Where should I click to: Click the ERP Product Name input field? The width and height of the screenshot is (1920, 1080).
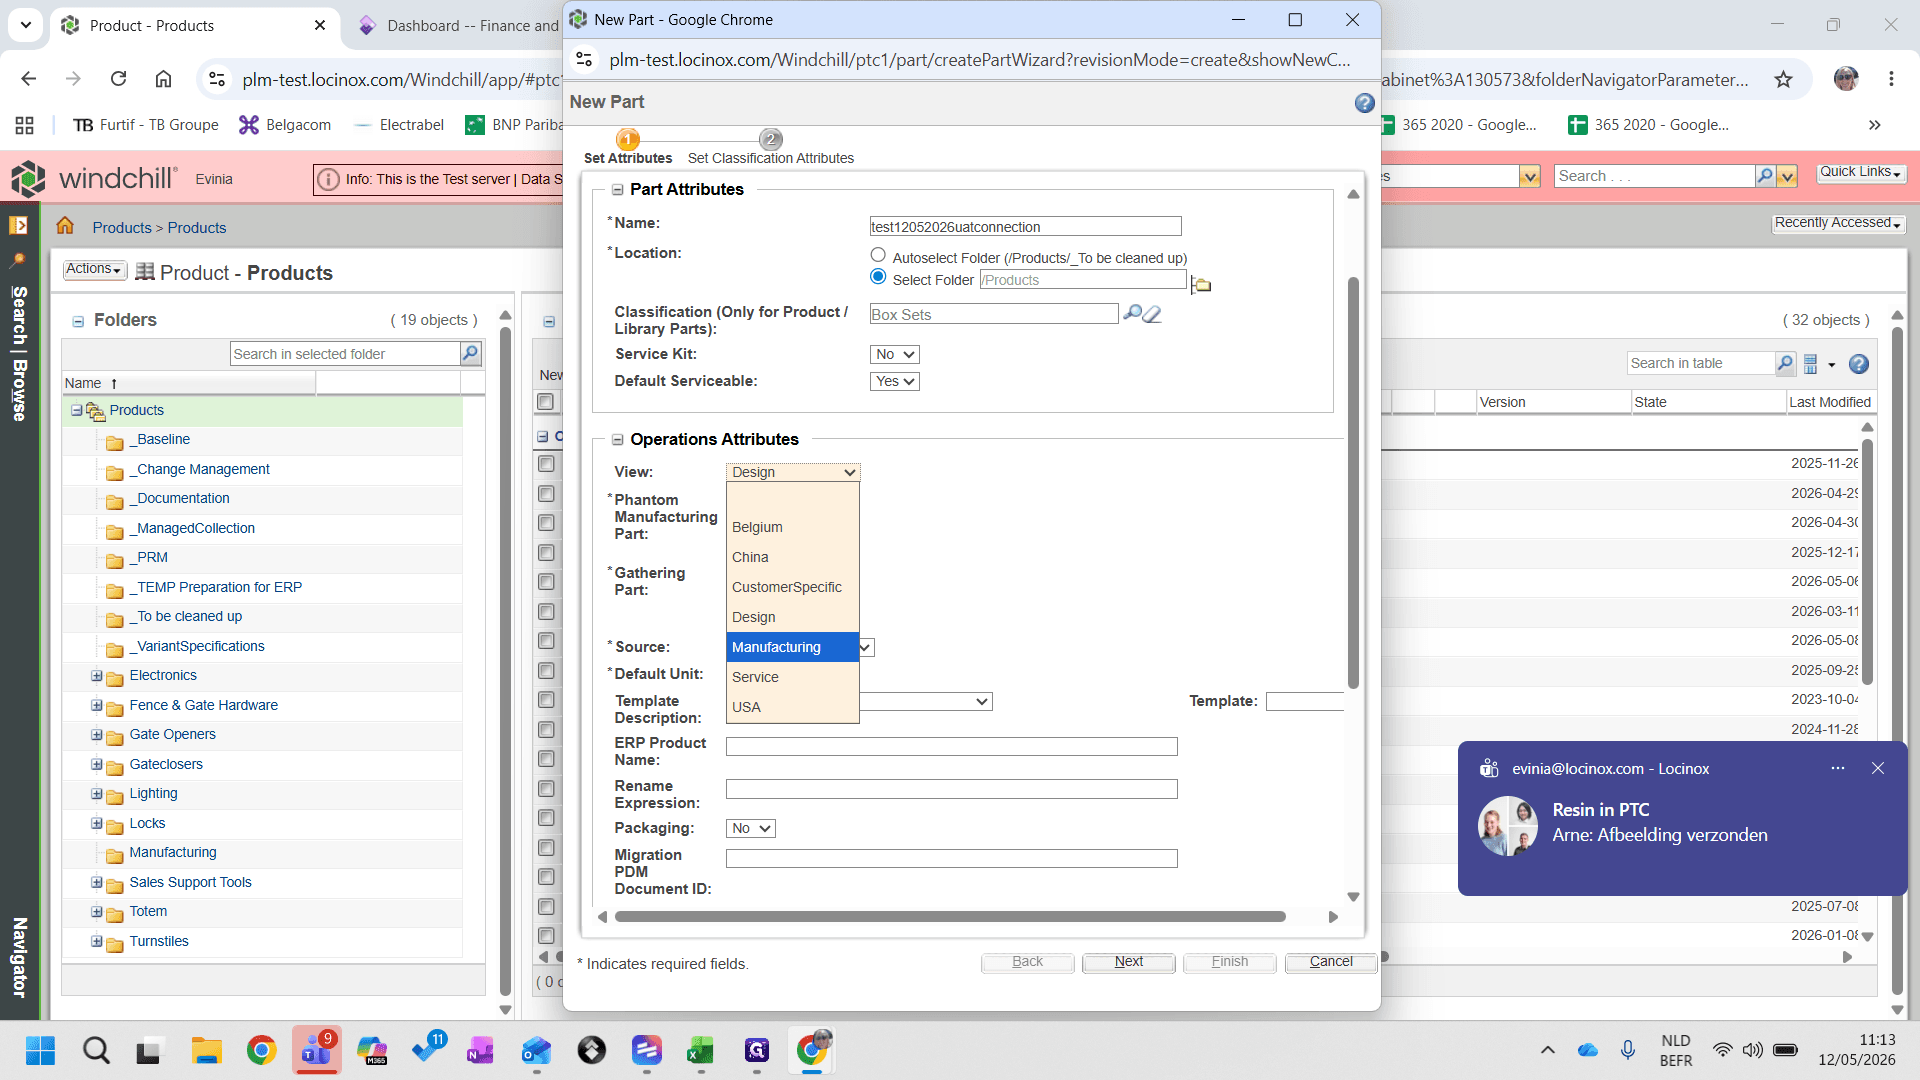[x=951, y=746]
